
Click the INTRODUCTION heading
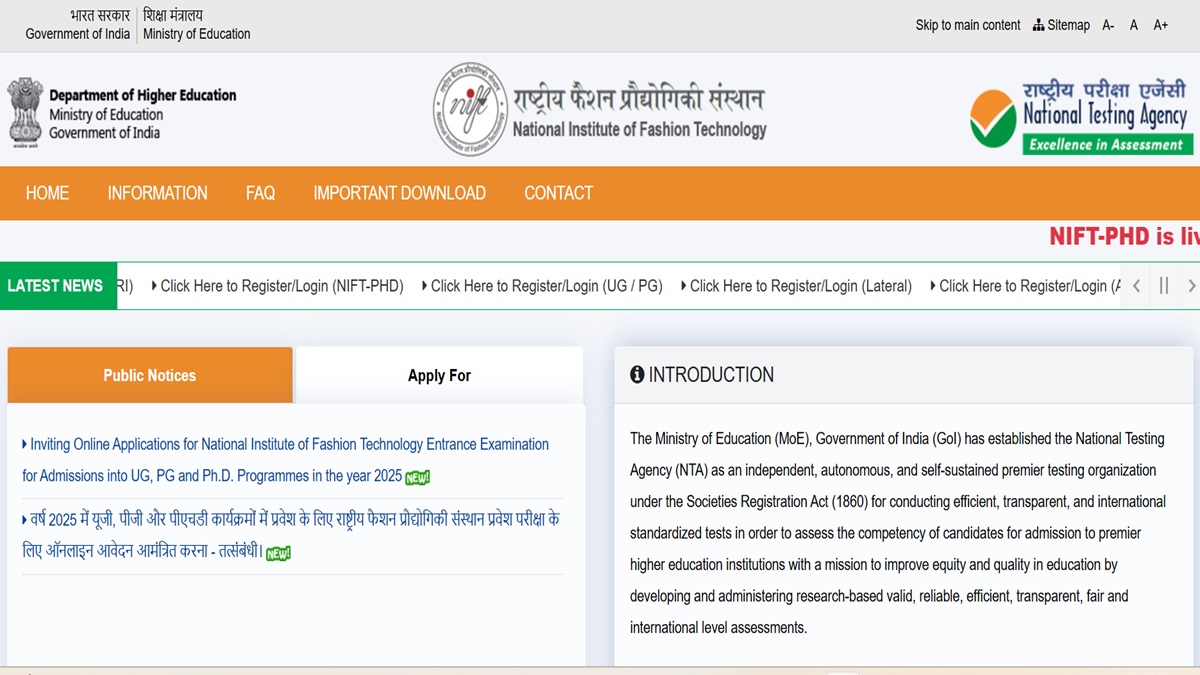(711, 375)
